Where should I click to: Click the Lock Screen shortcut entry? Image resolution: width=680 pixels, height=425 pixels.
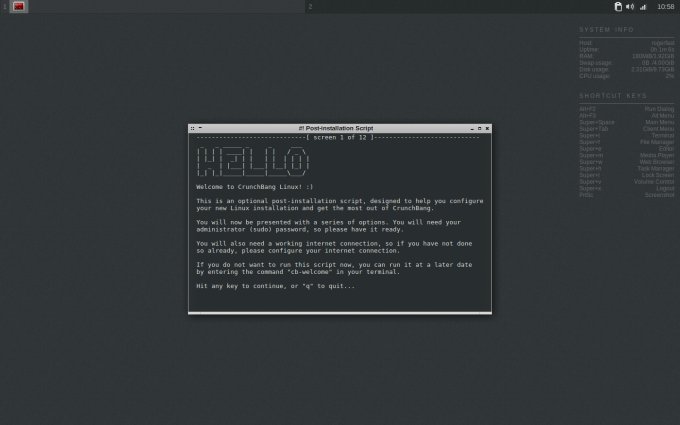(x=627, y=175)
